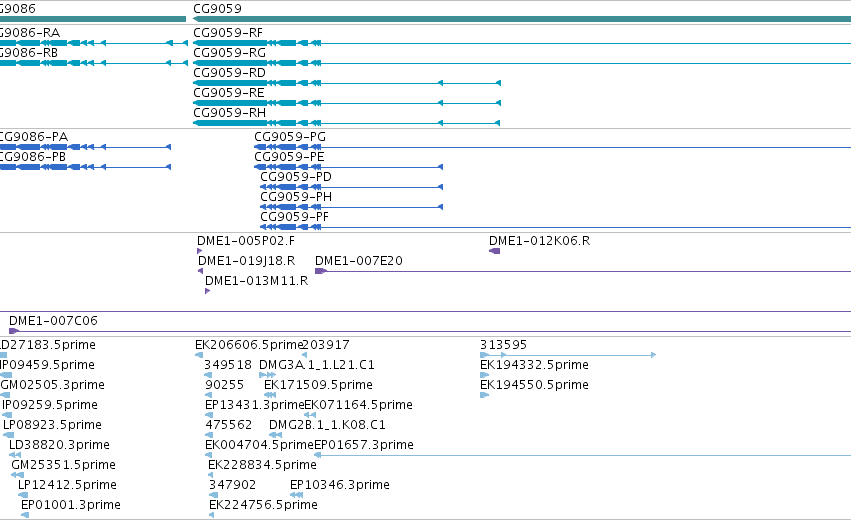Select the 313595 feature span line
The width and height of the screenshot is (851, 520).
click(568, 355)
